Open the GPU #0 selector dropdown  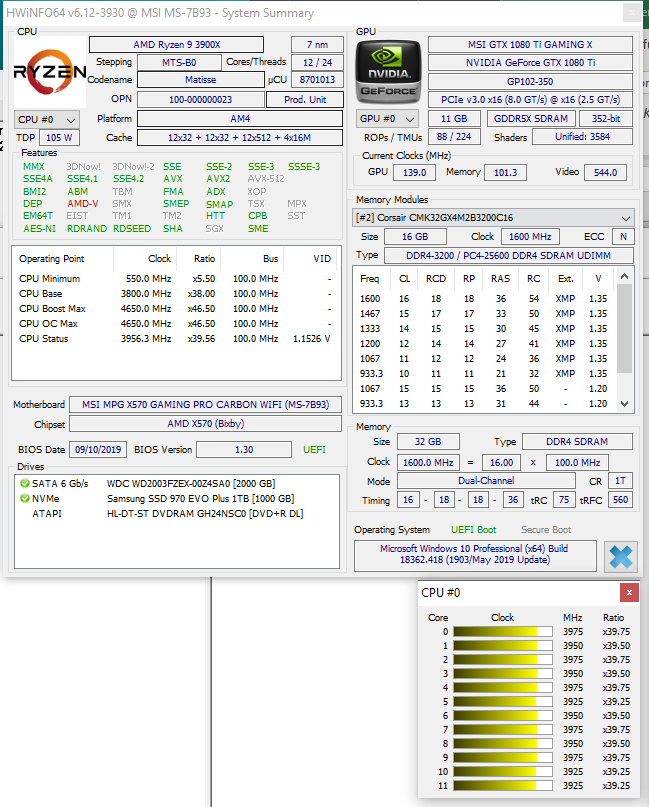point(388,119)
